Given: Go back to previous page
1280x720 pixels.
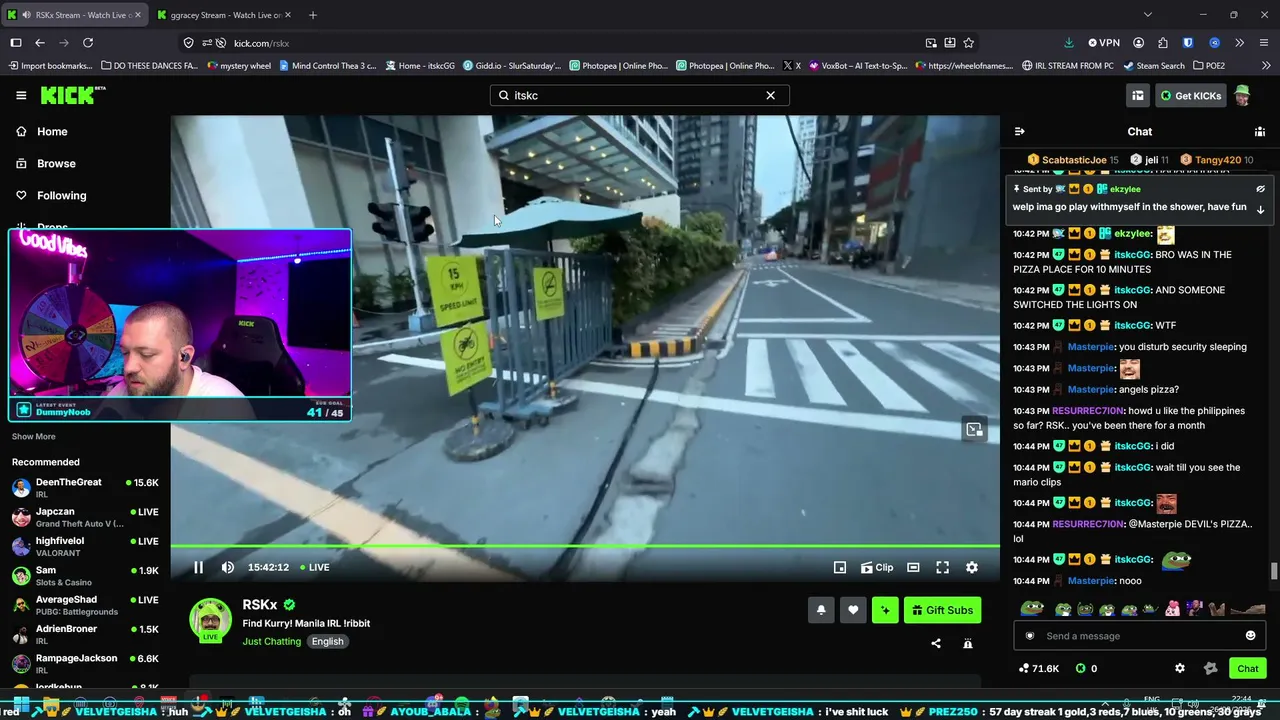Looking at the screenshot, I should [40, 43].
